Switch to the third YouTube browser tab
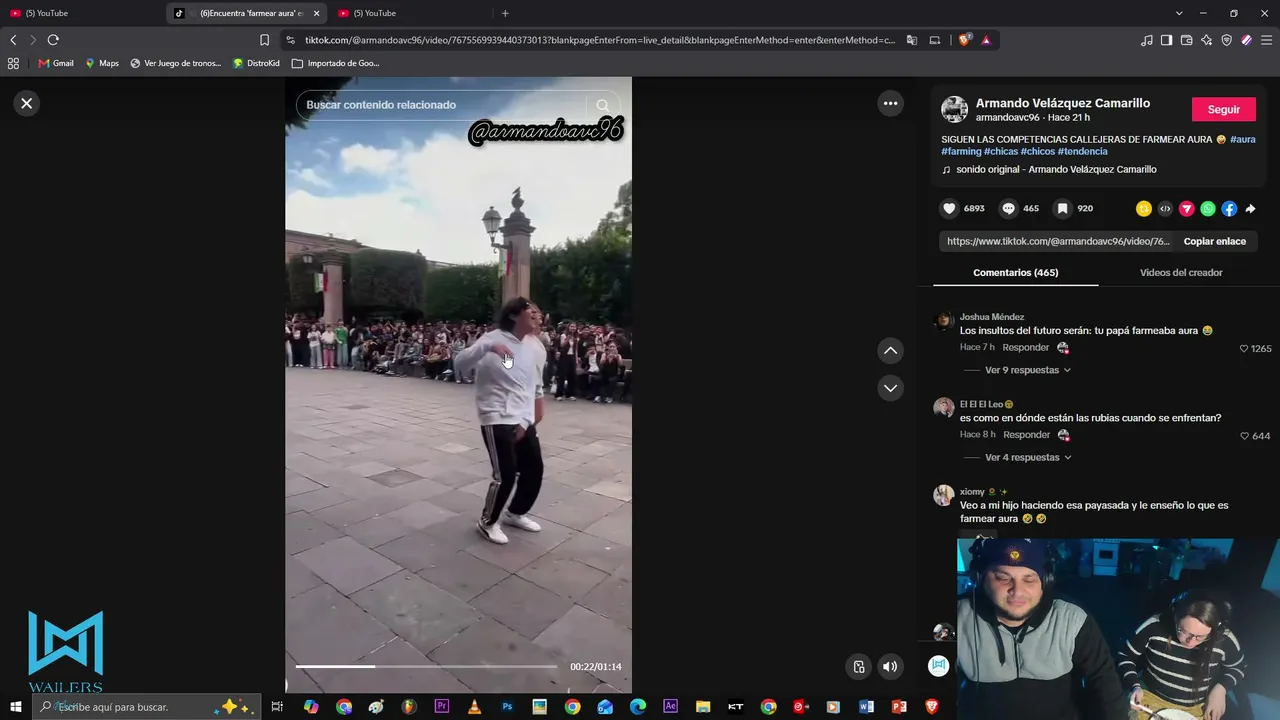Screen dimensions: 1280x720 point(408,13)
